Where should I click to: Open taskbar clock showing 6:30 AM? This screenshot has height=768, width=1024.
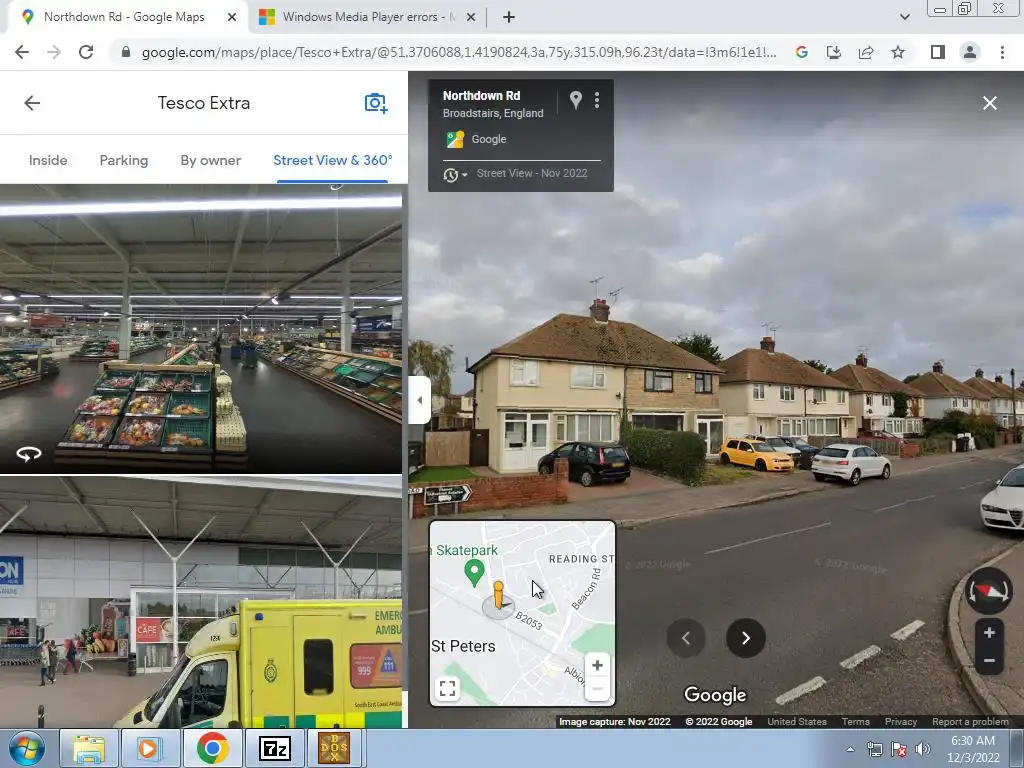tap(973, 749)
